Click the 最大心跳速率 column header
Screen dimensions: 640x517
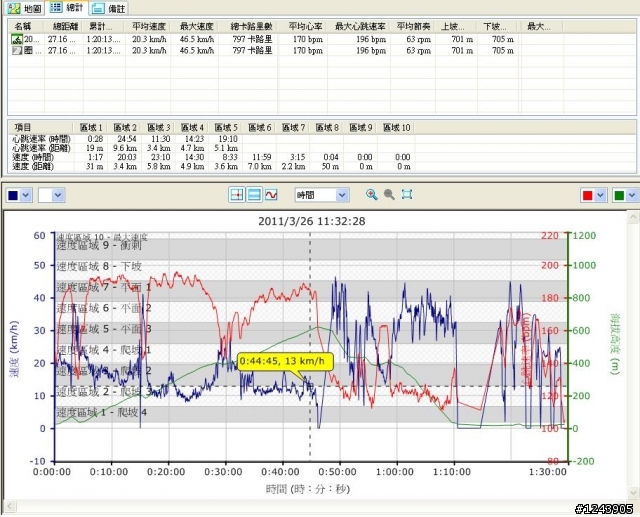coord(359,27)
